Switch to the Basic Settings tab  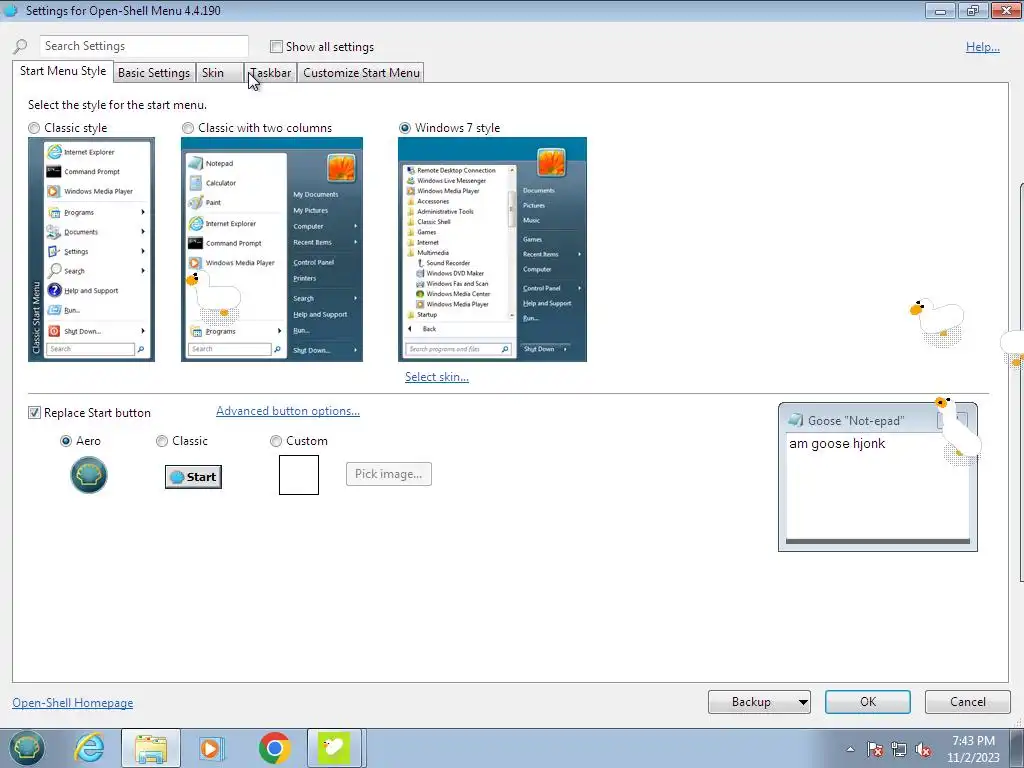[154, 72]
